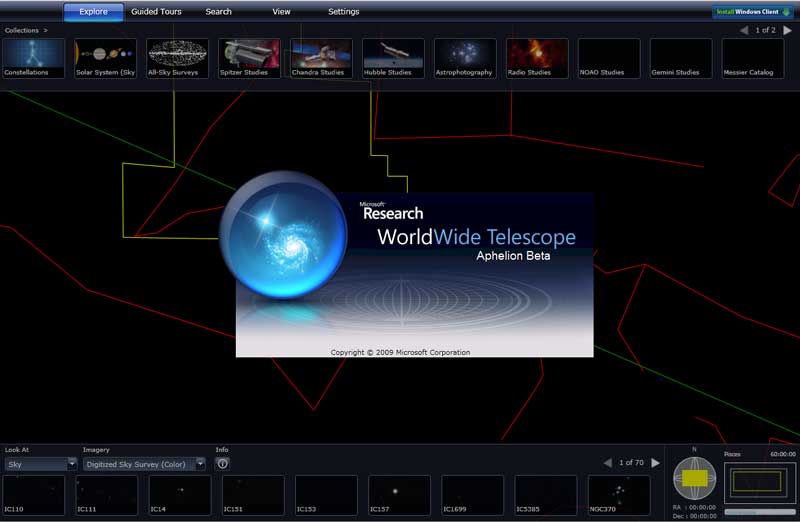The width and height of the screenshot is (800, 522).
Task: Open the Hubble Studies collection
Action: (x=393, y=58)
